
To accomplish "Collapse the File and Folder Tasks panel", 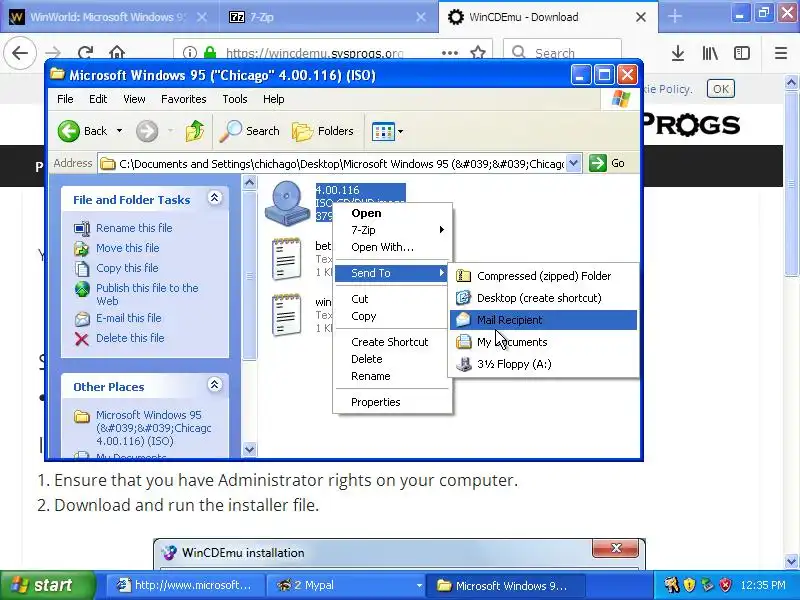I will pos(215,198).
